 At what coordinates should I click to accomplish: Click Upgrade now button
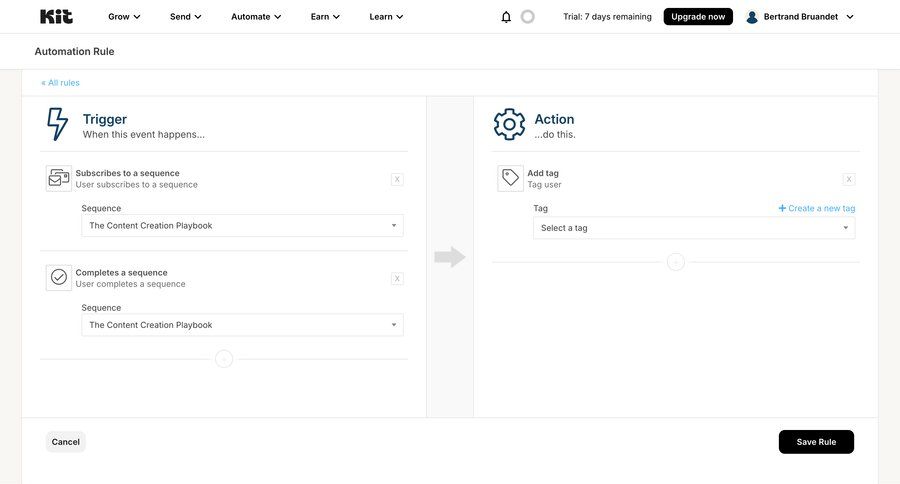pos(698,17)
